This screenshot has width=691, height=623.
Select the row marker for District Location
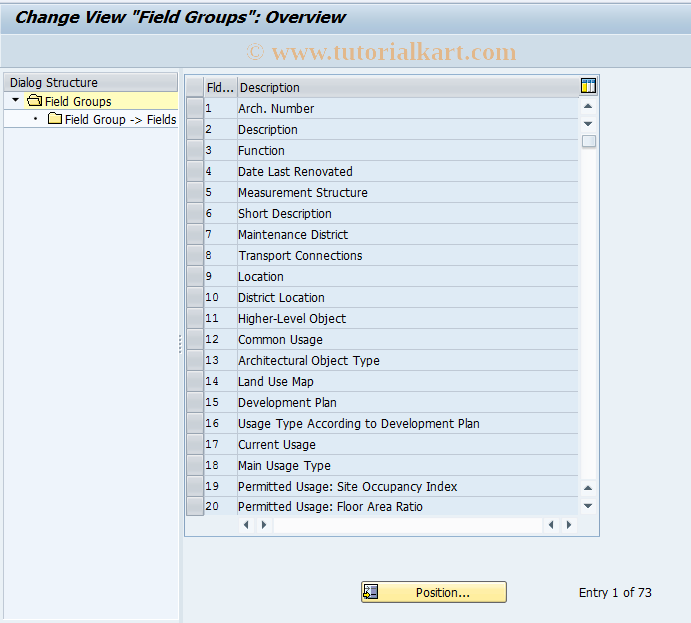(x=195, y=297)
